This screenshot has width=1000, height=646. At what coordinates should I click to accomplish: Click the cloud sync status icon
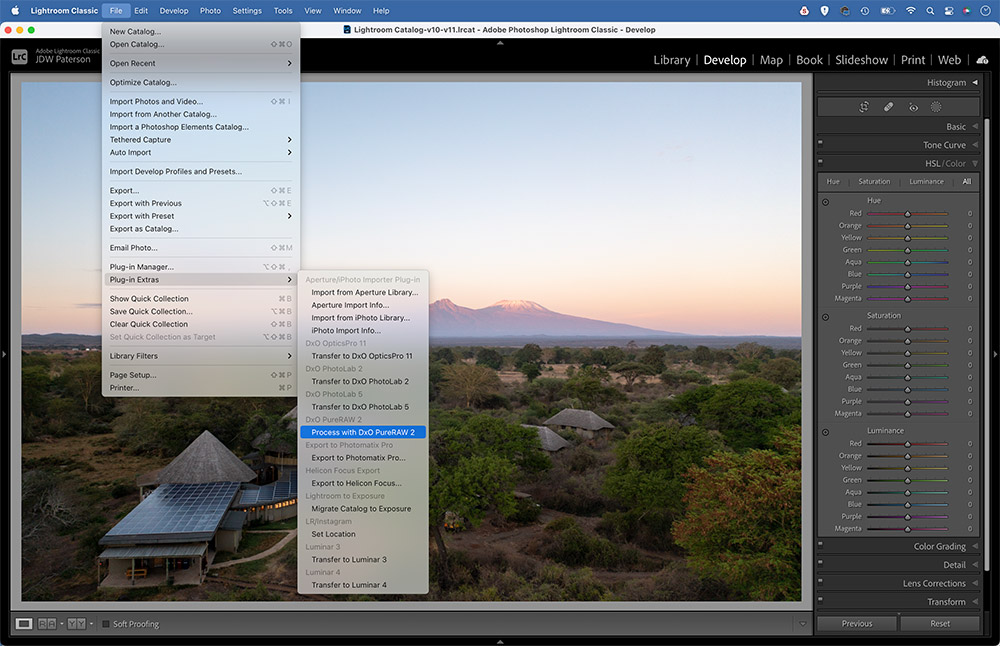click(x=982, y=60)
